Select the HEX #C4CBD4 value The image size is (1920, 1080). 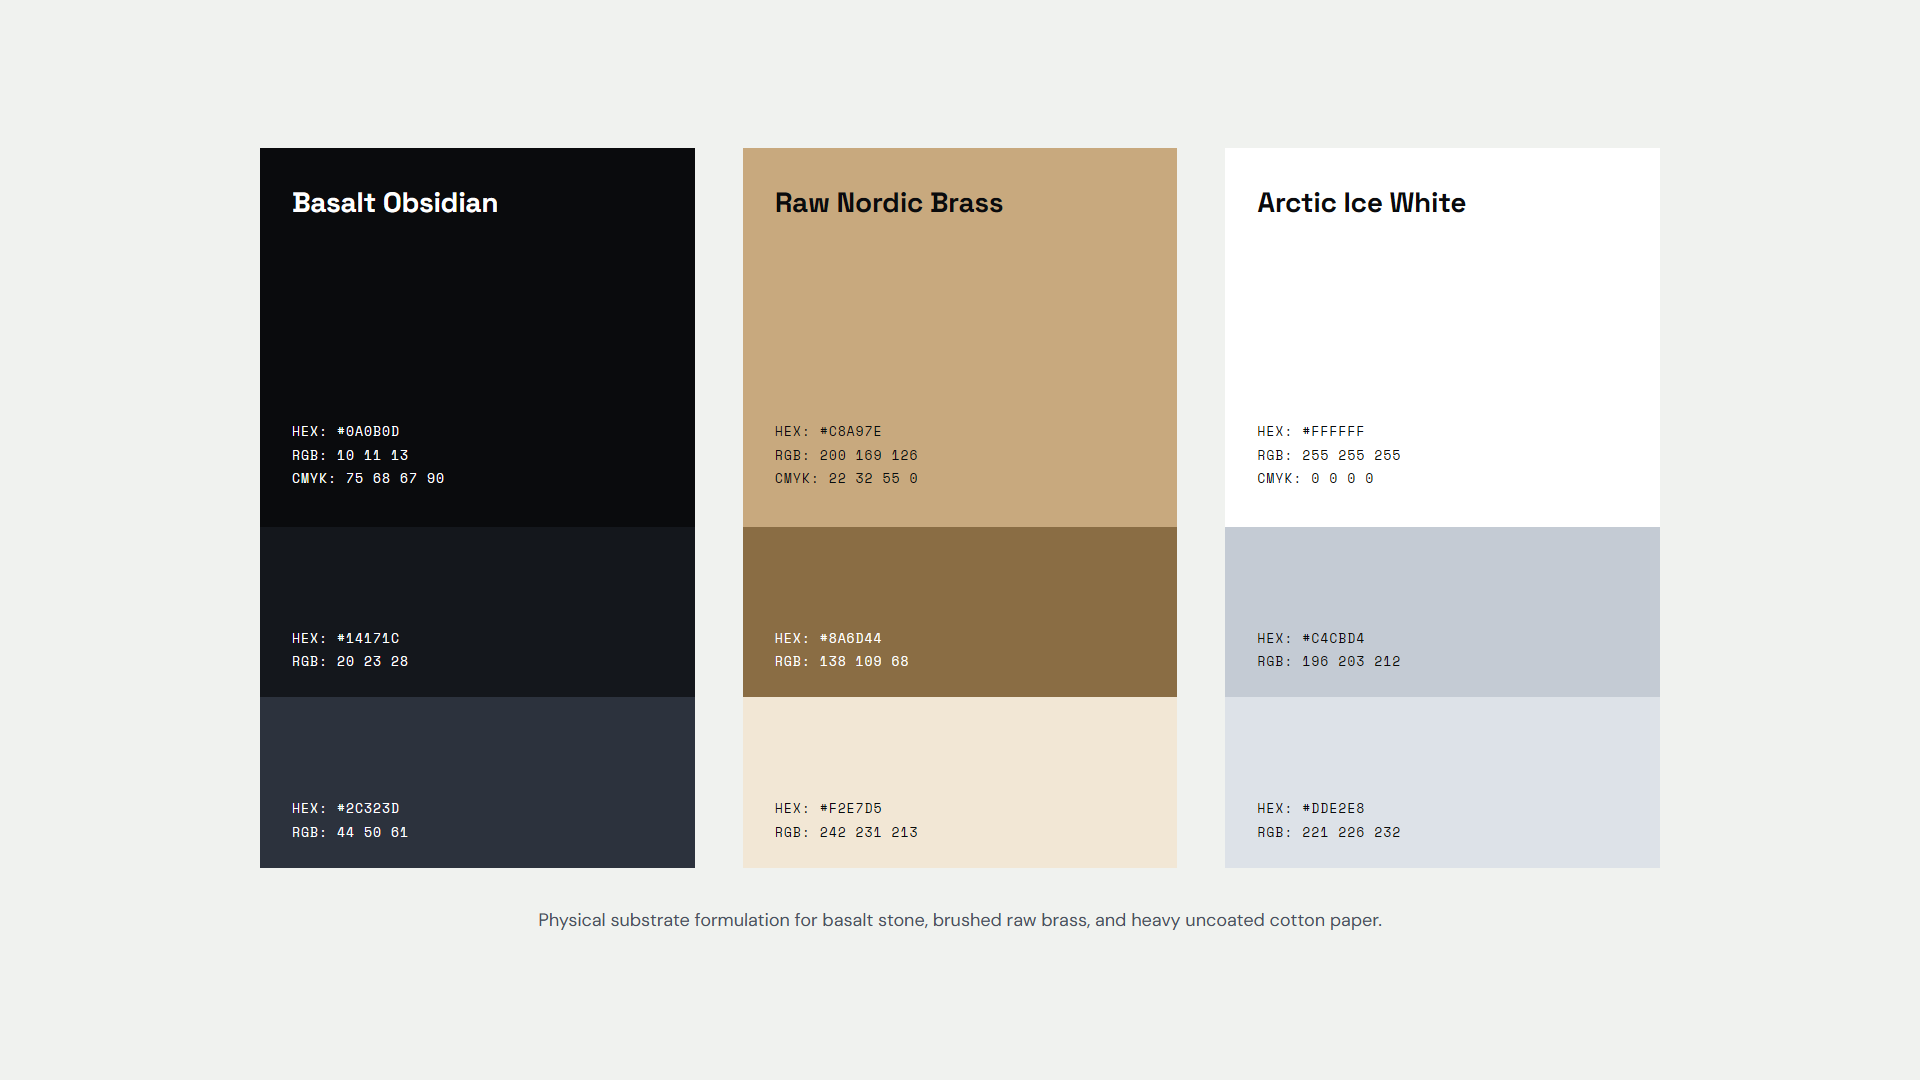pyautogui.click(x=1311, y=638)
